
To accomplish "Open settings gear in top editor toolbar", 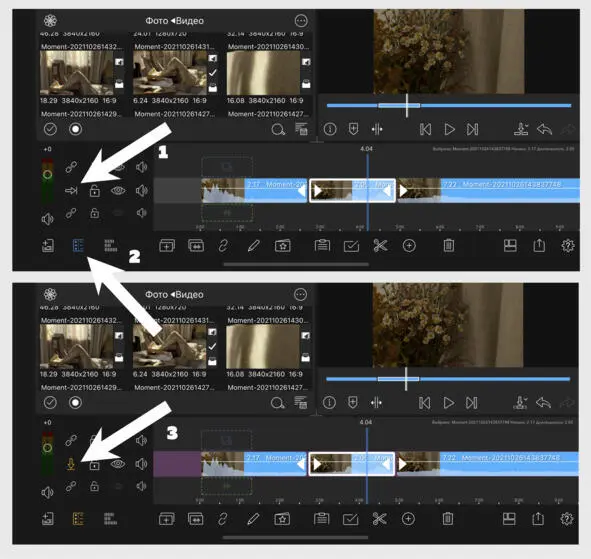I will tap(568, 246).
